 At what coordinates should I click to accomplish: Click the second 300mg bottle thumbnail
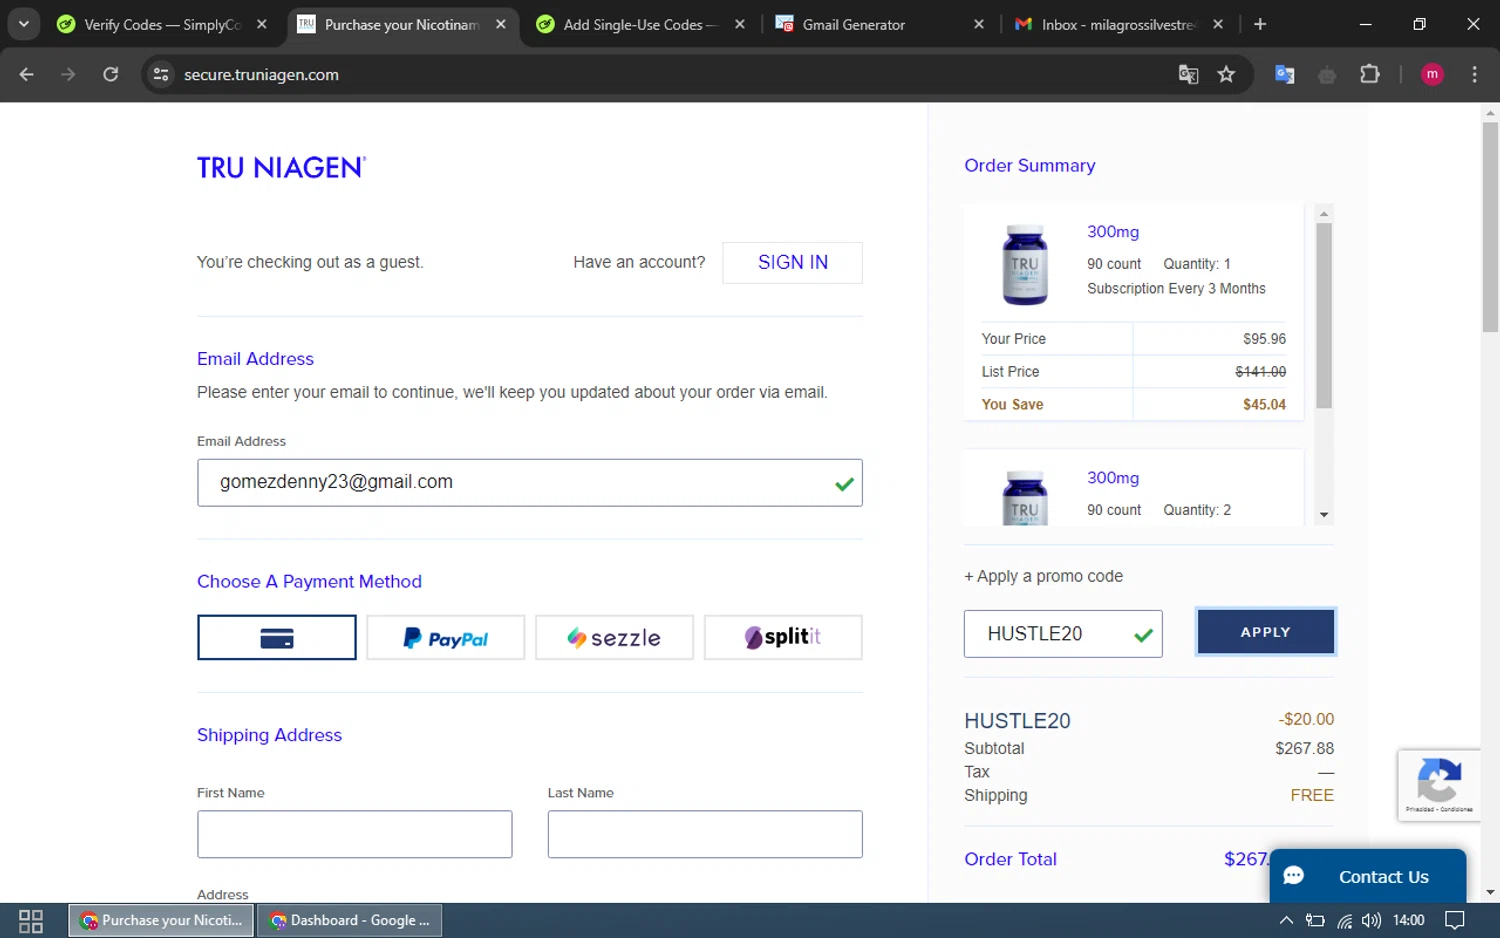coord(1025,498)
